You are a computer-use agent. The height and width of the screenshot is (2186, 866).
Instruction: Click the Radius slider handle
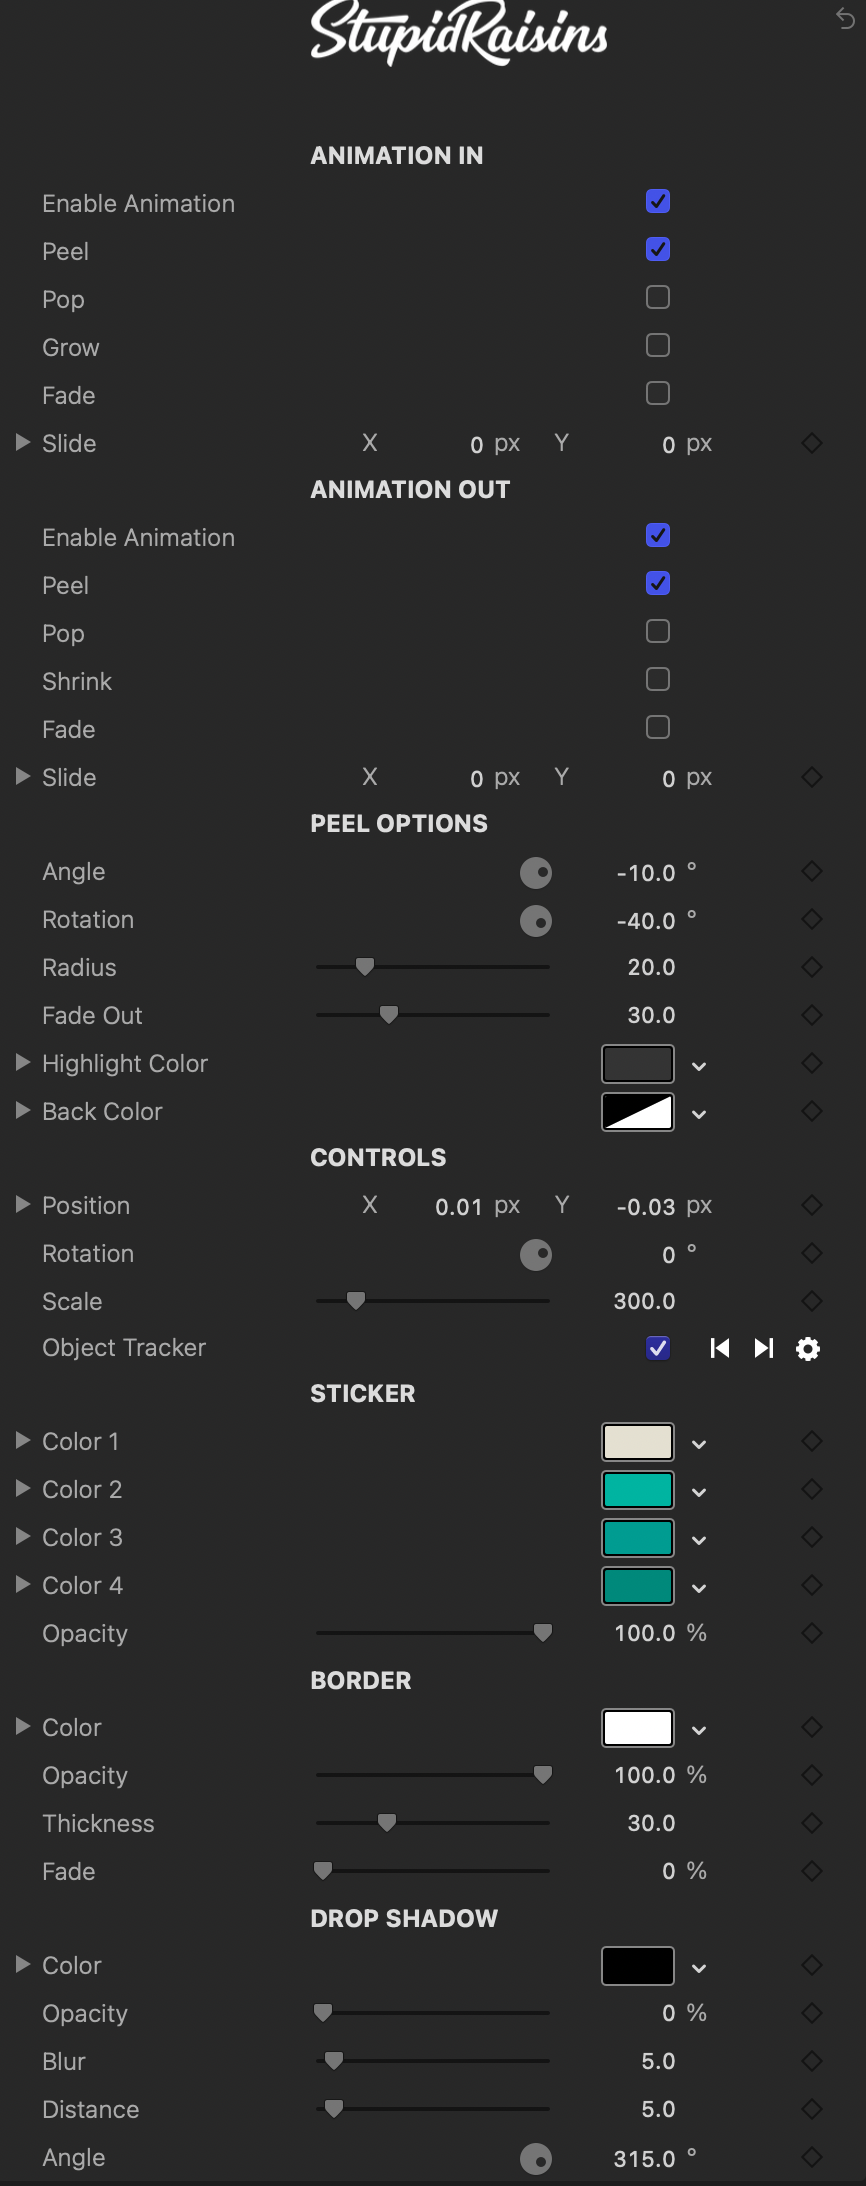click(365, 967)
